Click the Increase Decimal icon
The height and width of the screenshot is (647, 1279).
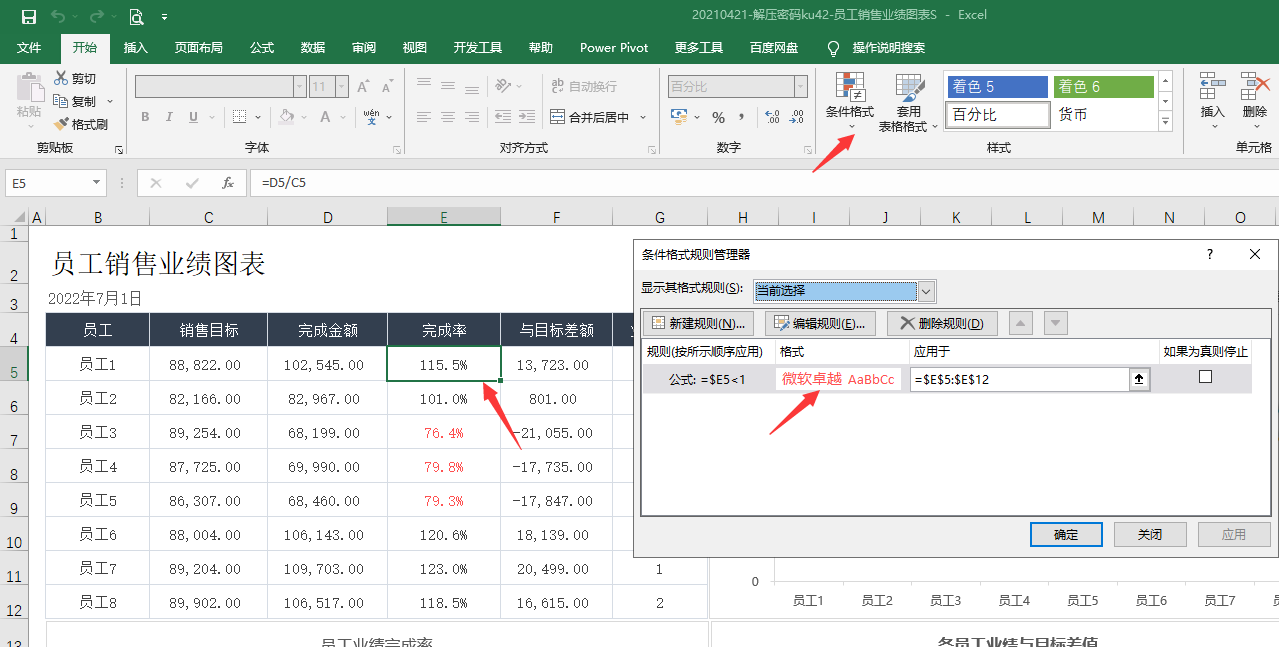coord(773,117)
